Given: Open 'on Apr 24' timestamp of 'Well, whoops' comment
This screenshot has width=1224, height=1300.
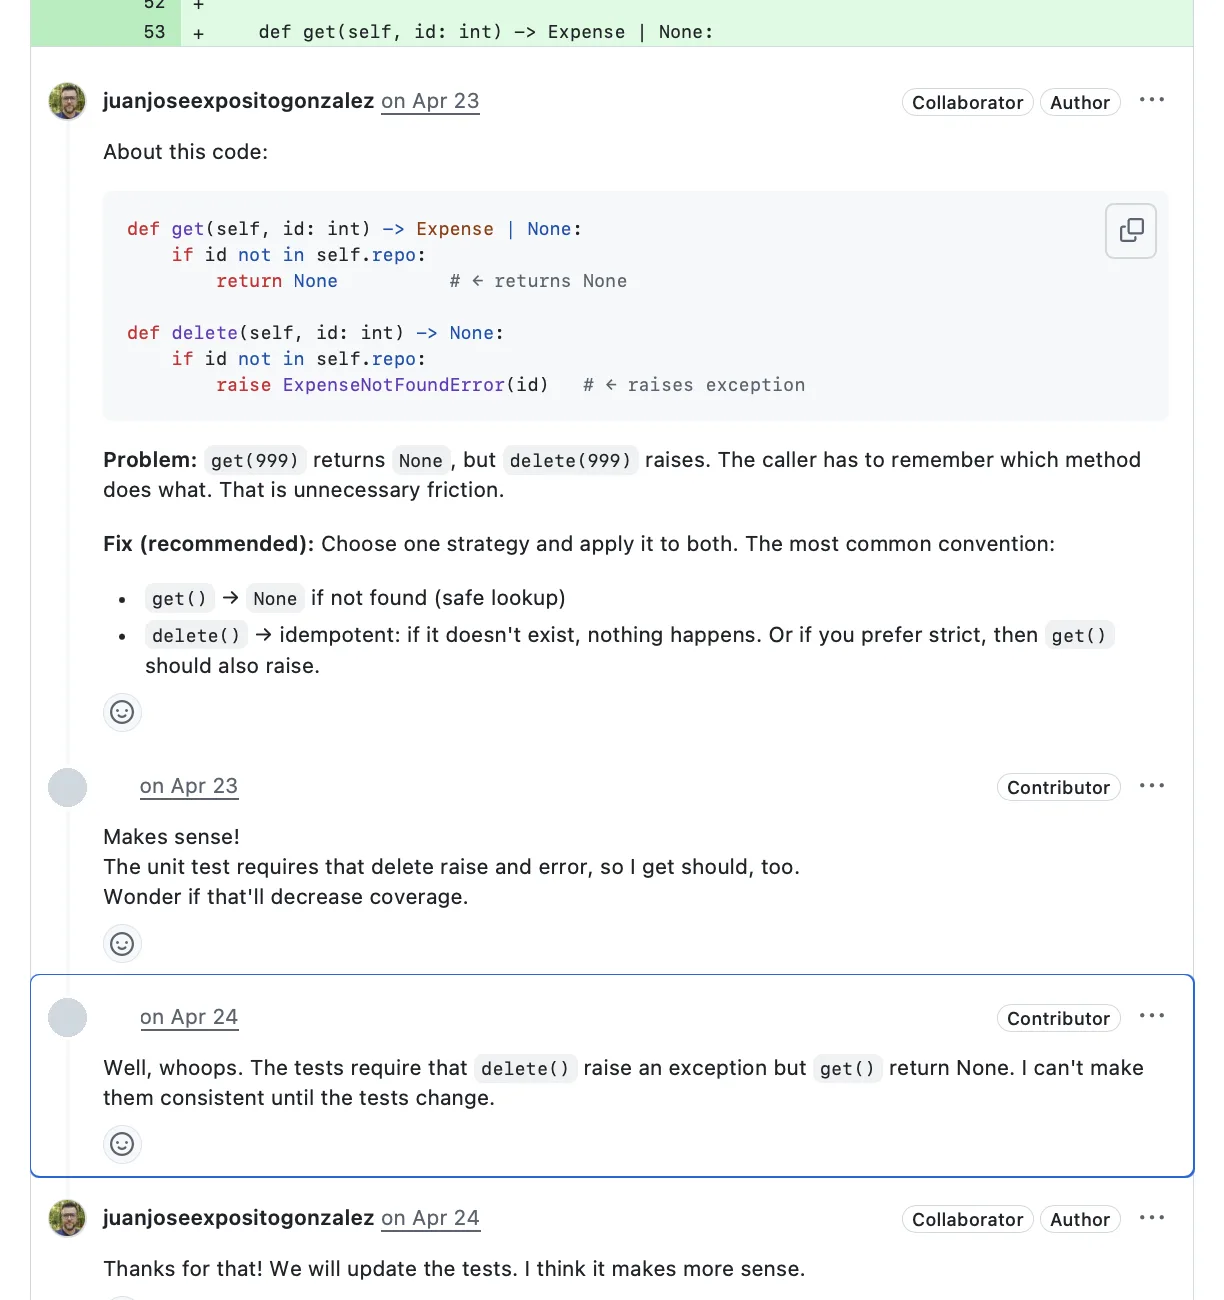Looking at the screenshot, I should click(189, 1017).
